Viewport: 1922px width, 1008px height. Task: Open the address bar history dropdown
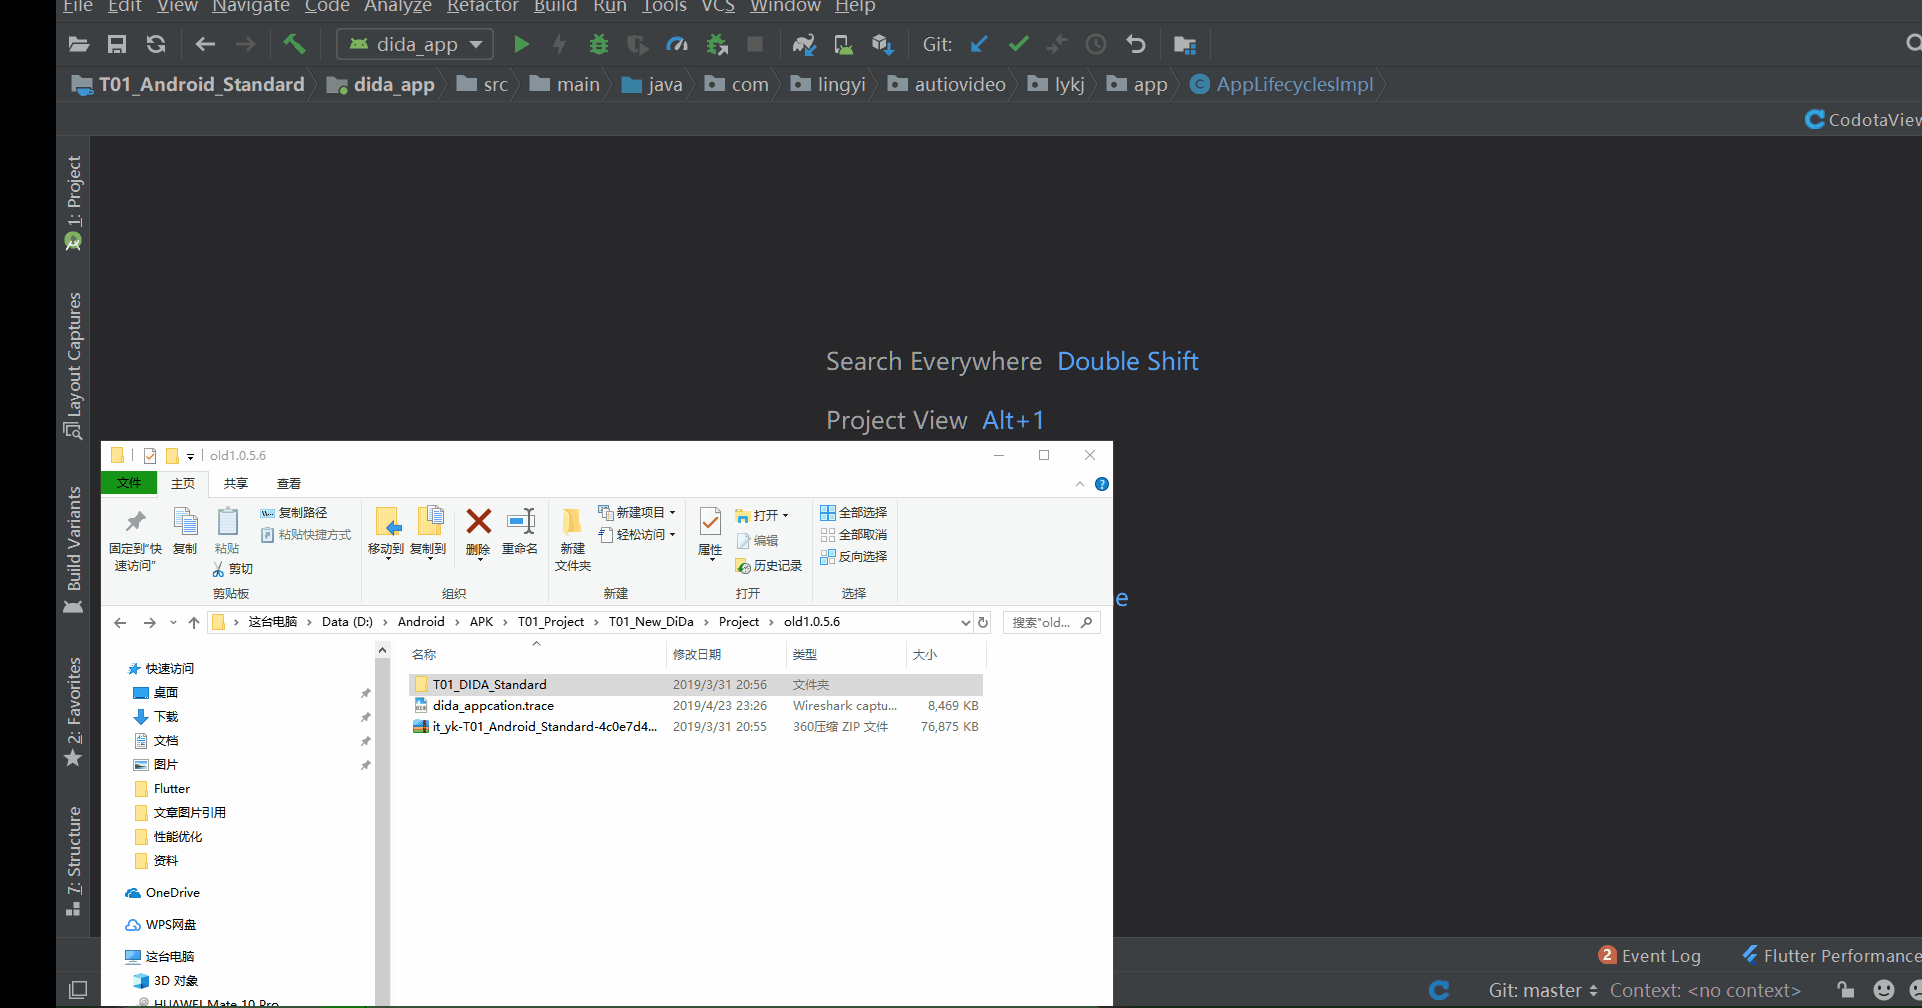pos(965,622)
